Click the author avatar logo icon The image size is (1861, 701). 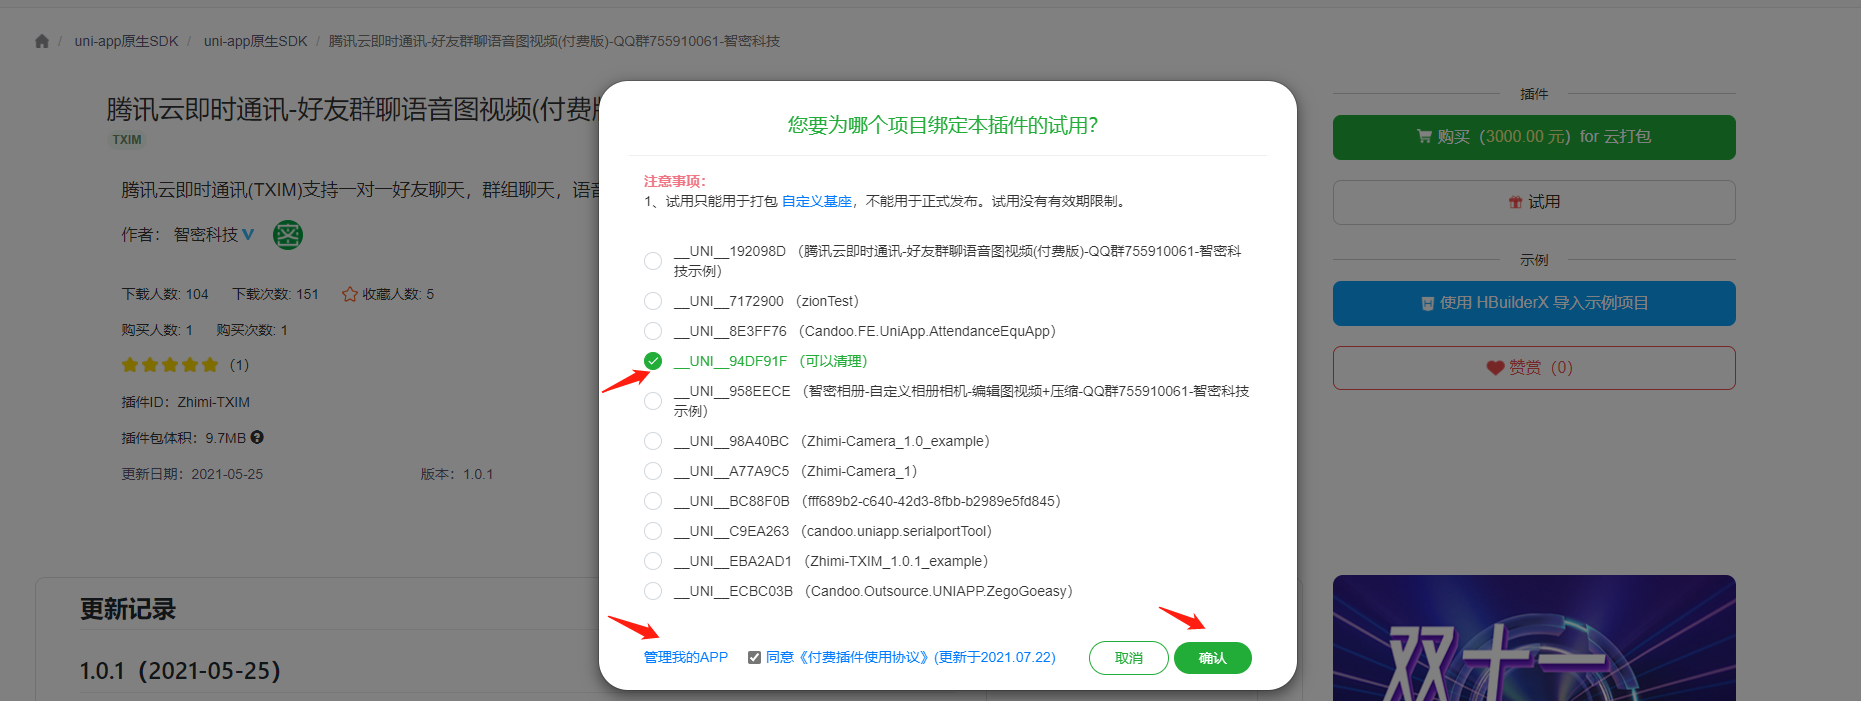(x=288, y=235)
